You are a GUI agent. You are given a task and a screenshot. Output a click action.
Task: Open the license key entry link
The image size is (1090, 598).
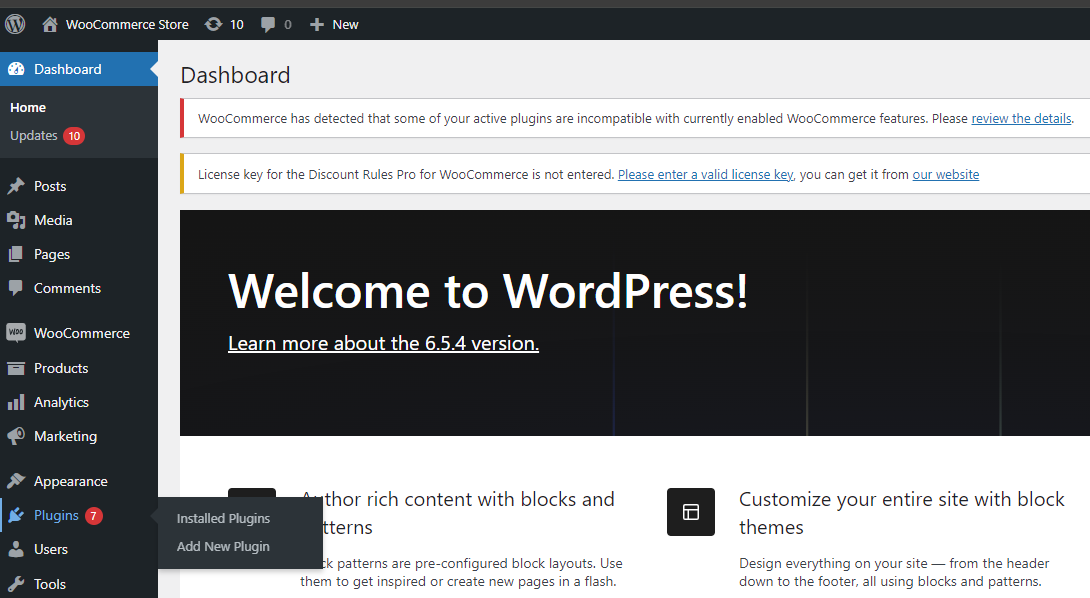[705, 174]
